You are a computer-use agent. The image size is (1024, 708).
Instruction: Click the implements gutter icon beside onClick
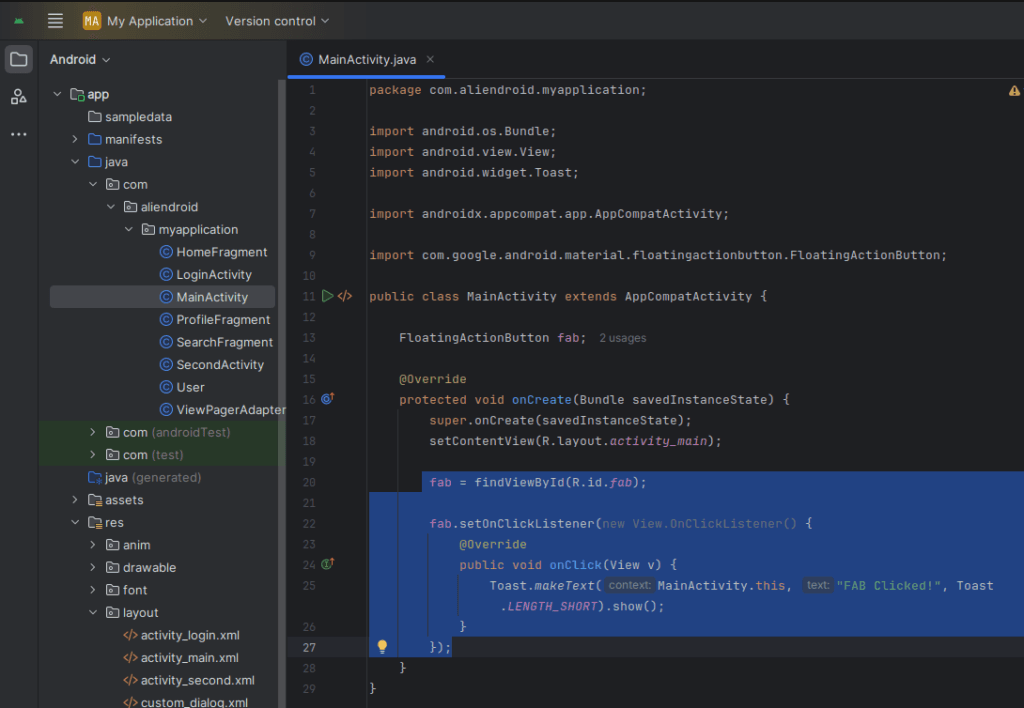[x=327, y=564]
